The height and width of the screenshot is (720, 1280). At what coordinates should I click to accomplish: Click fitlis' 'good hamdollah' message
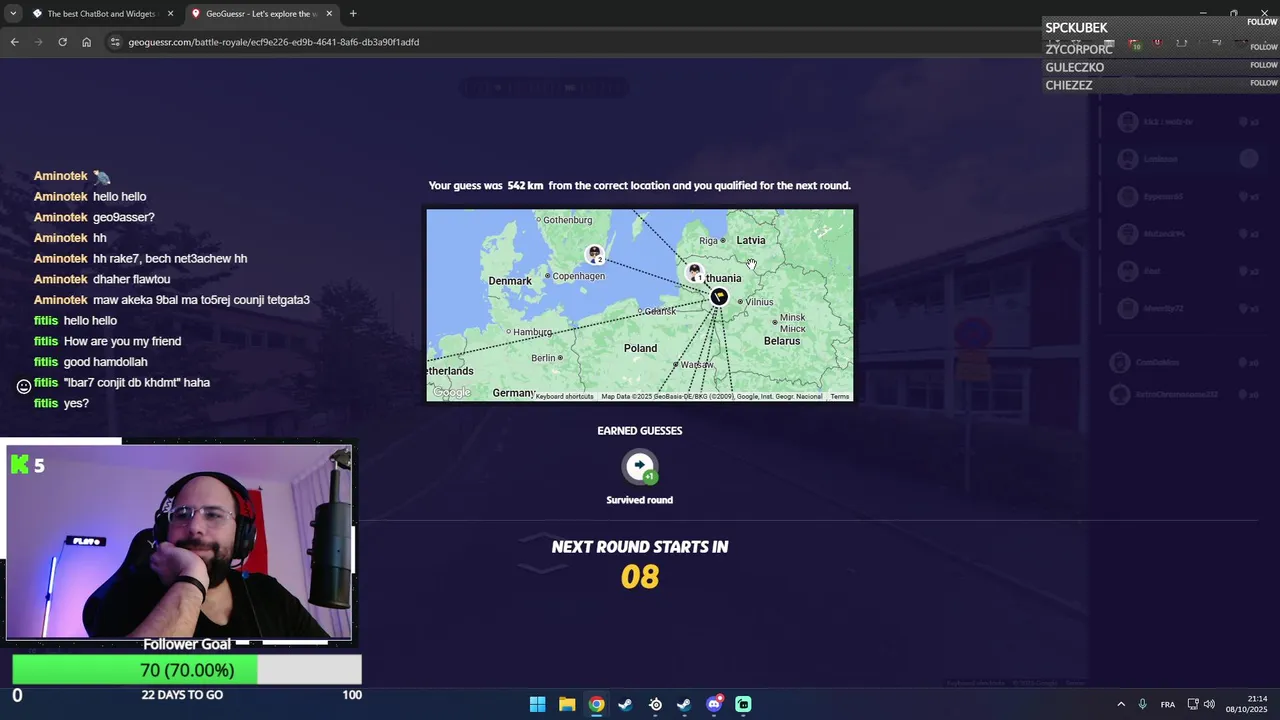105,362
